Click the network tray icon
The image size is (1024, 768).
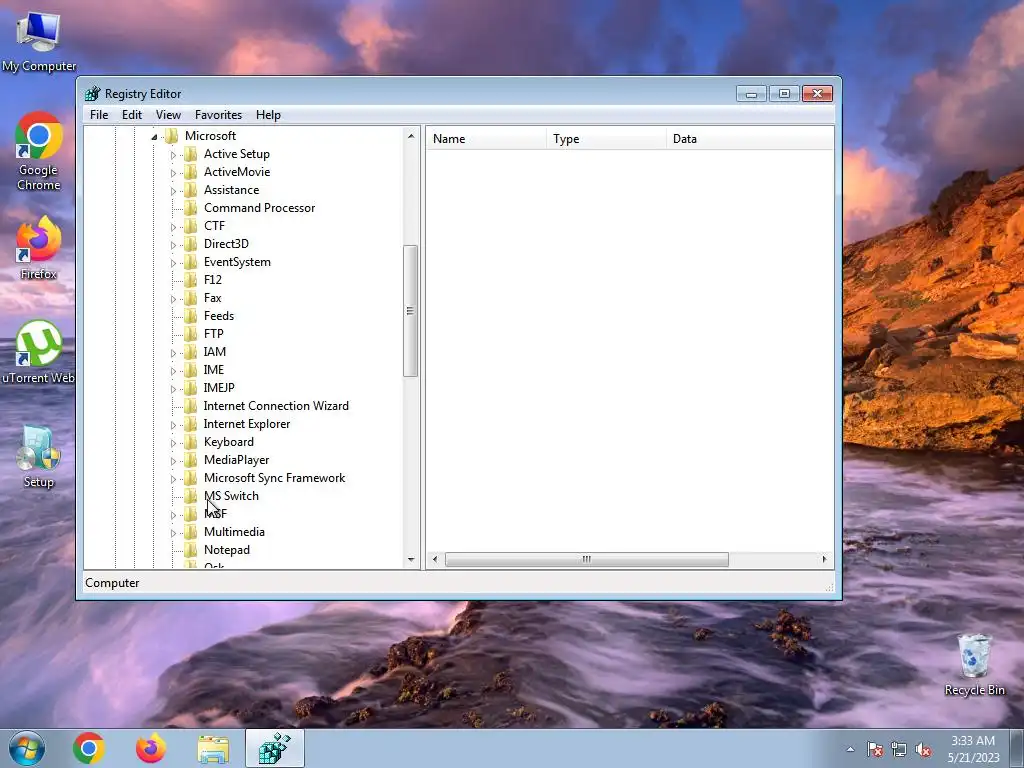899,749
